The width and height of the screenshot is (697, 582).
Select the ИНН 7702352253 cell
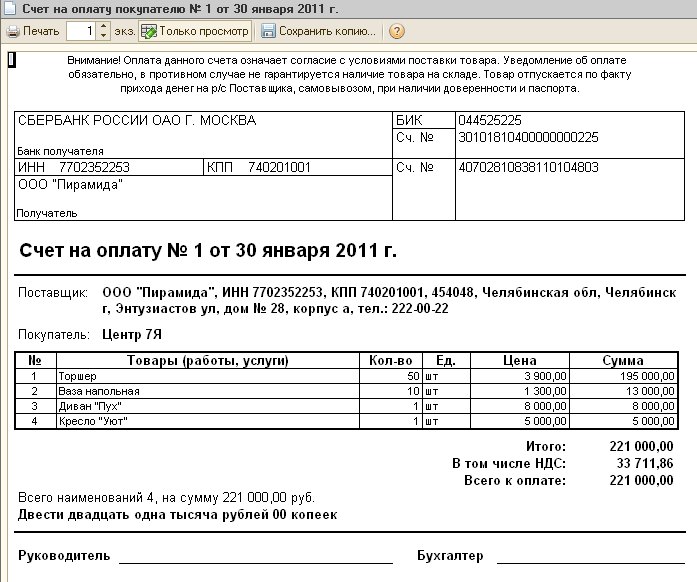pyautogui.click(x=109, y=167)
